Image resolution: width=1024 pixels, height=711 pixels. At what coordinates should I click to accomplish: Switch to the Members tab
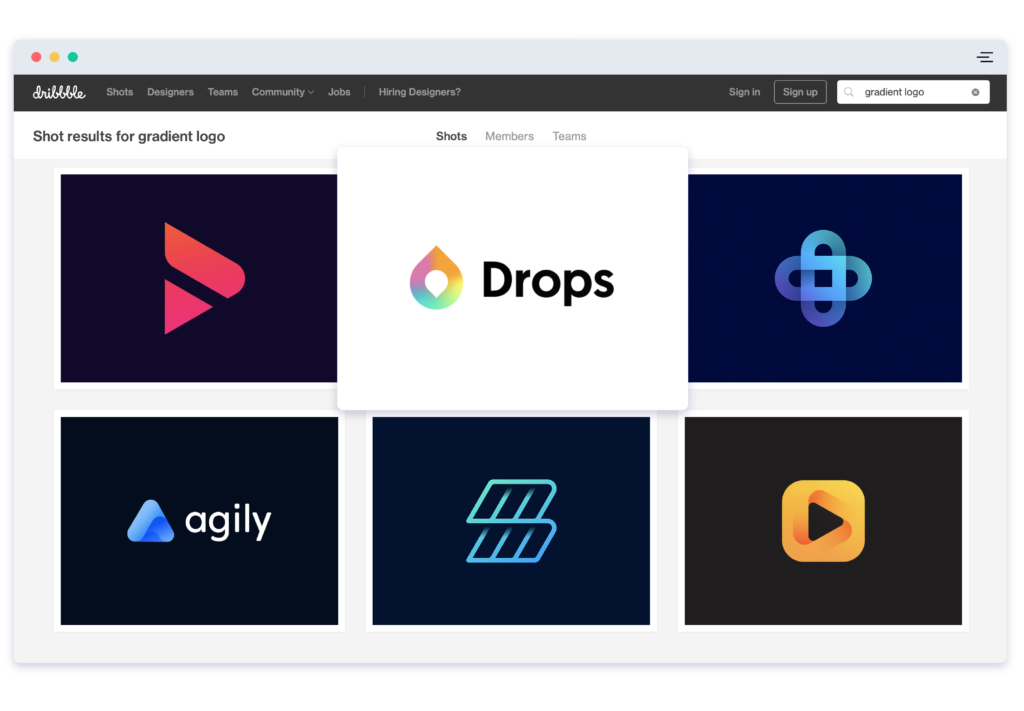tap(509, 136)
